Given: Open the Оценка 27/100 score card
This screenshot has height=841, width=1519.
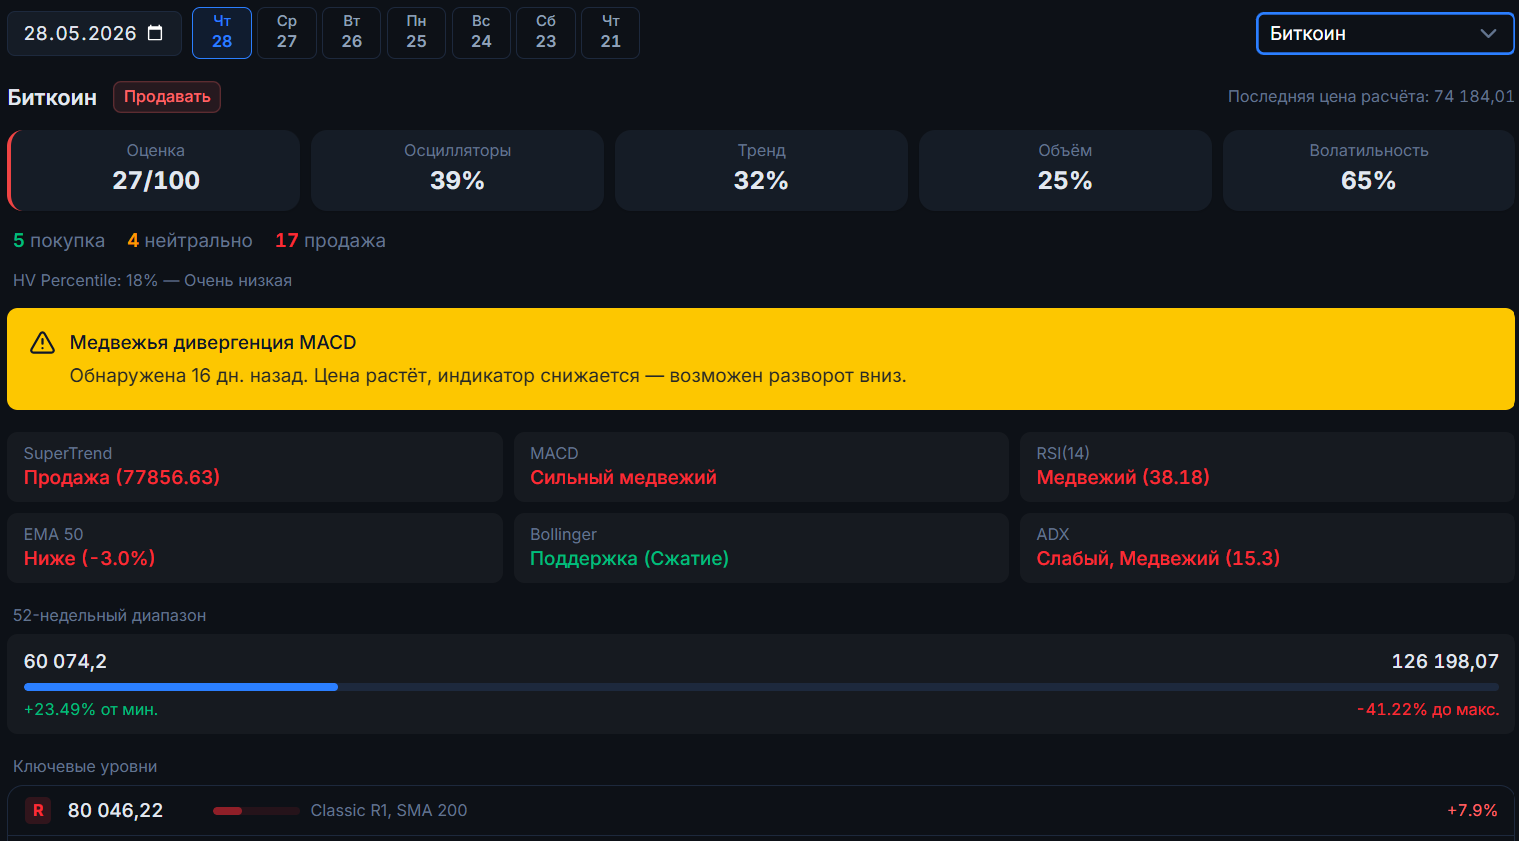Looking at the screenshot, I should pos(154,170).
